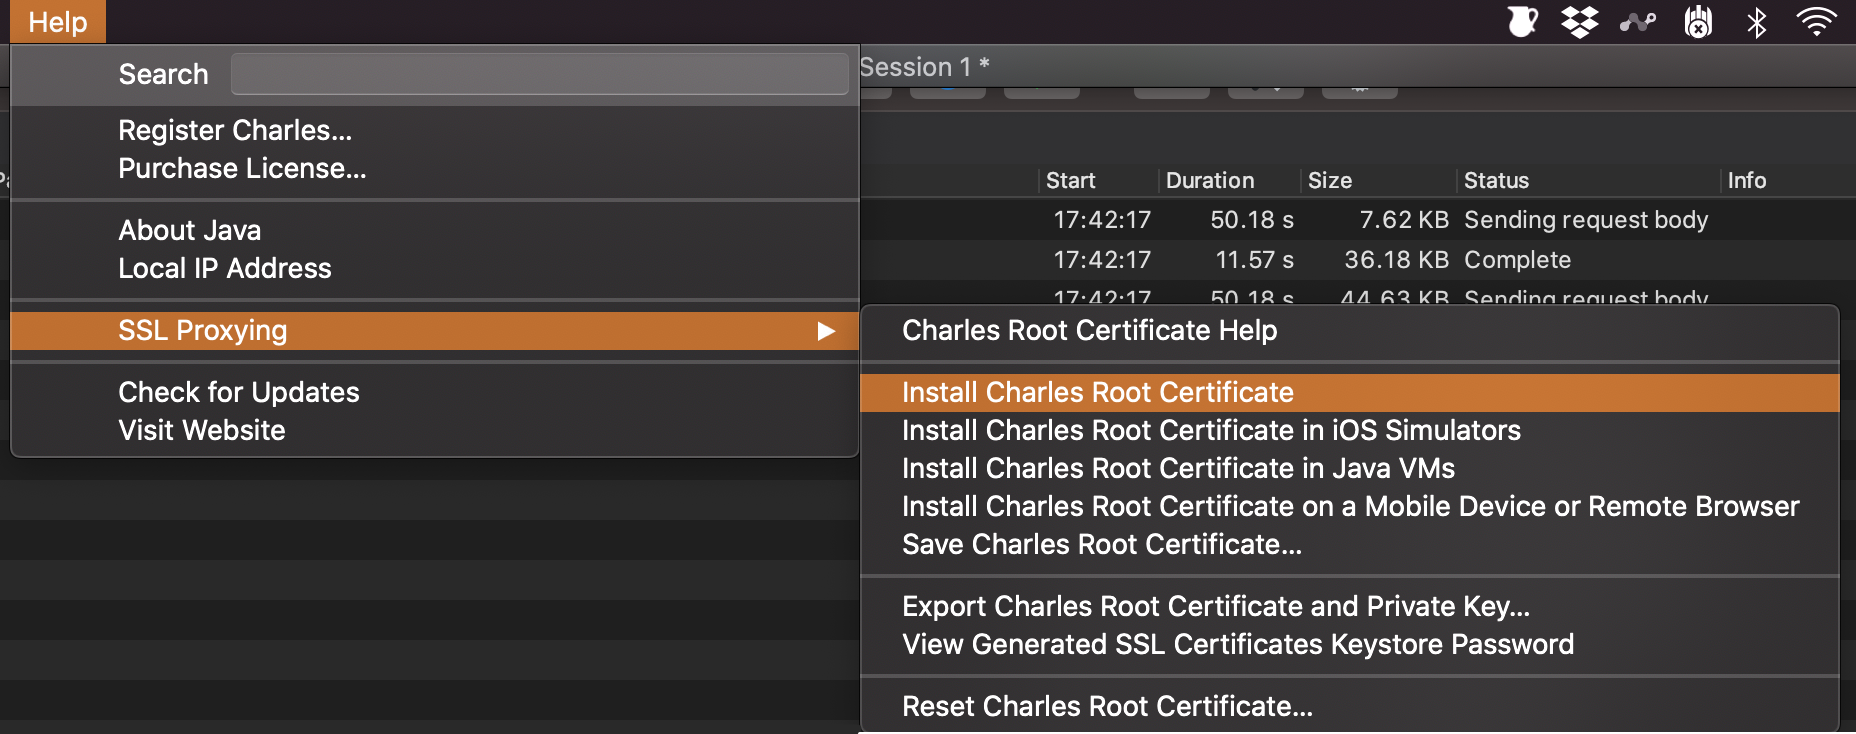Select the 7.62 KB size cell
1856x734 pixels.
point(1404,220)
